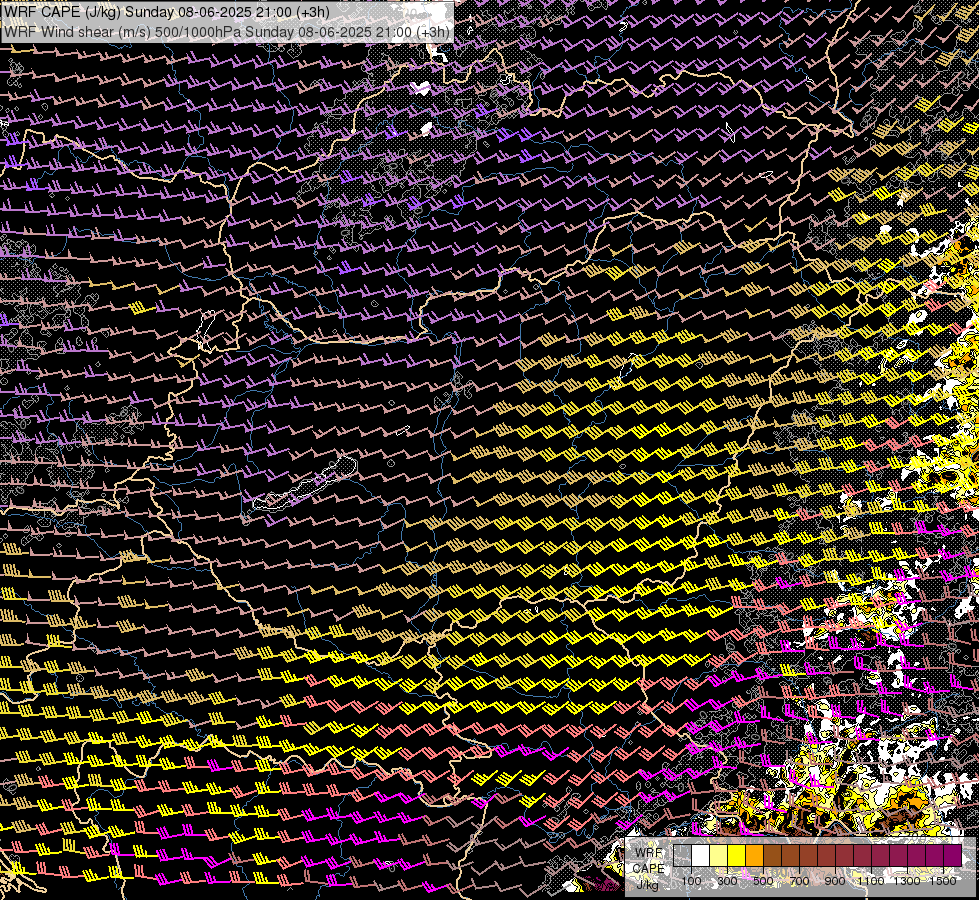This screenshot has width=979, height=900.
Task: Click the 500 legend value
Action: (763, 881)
